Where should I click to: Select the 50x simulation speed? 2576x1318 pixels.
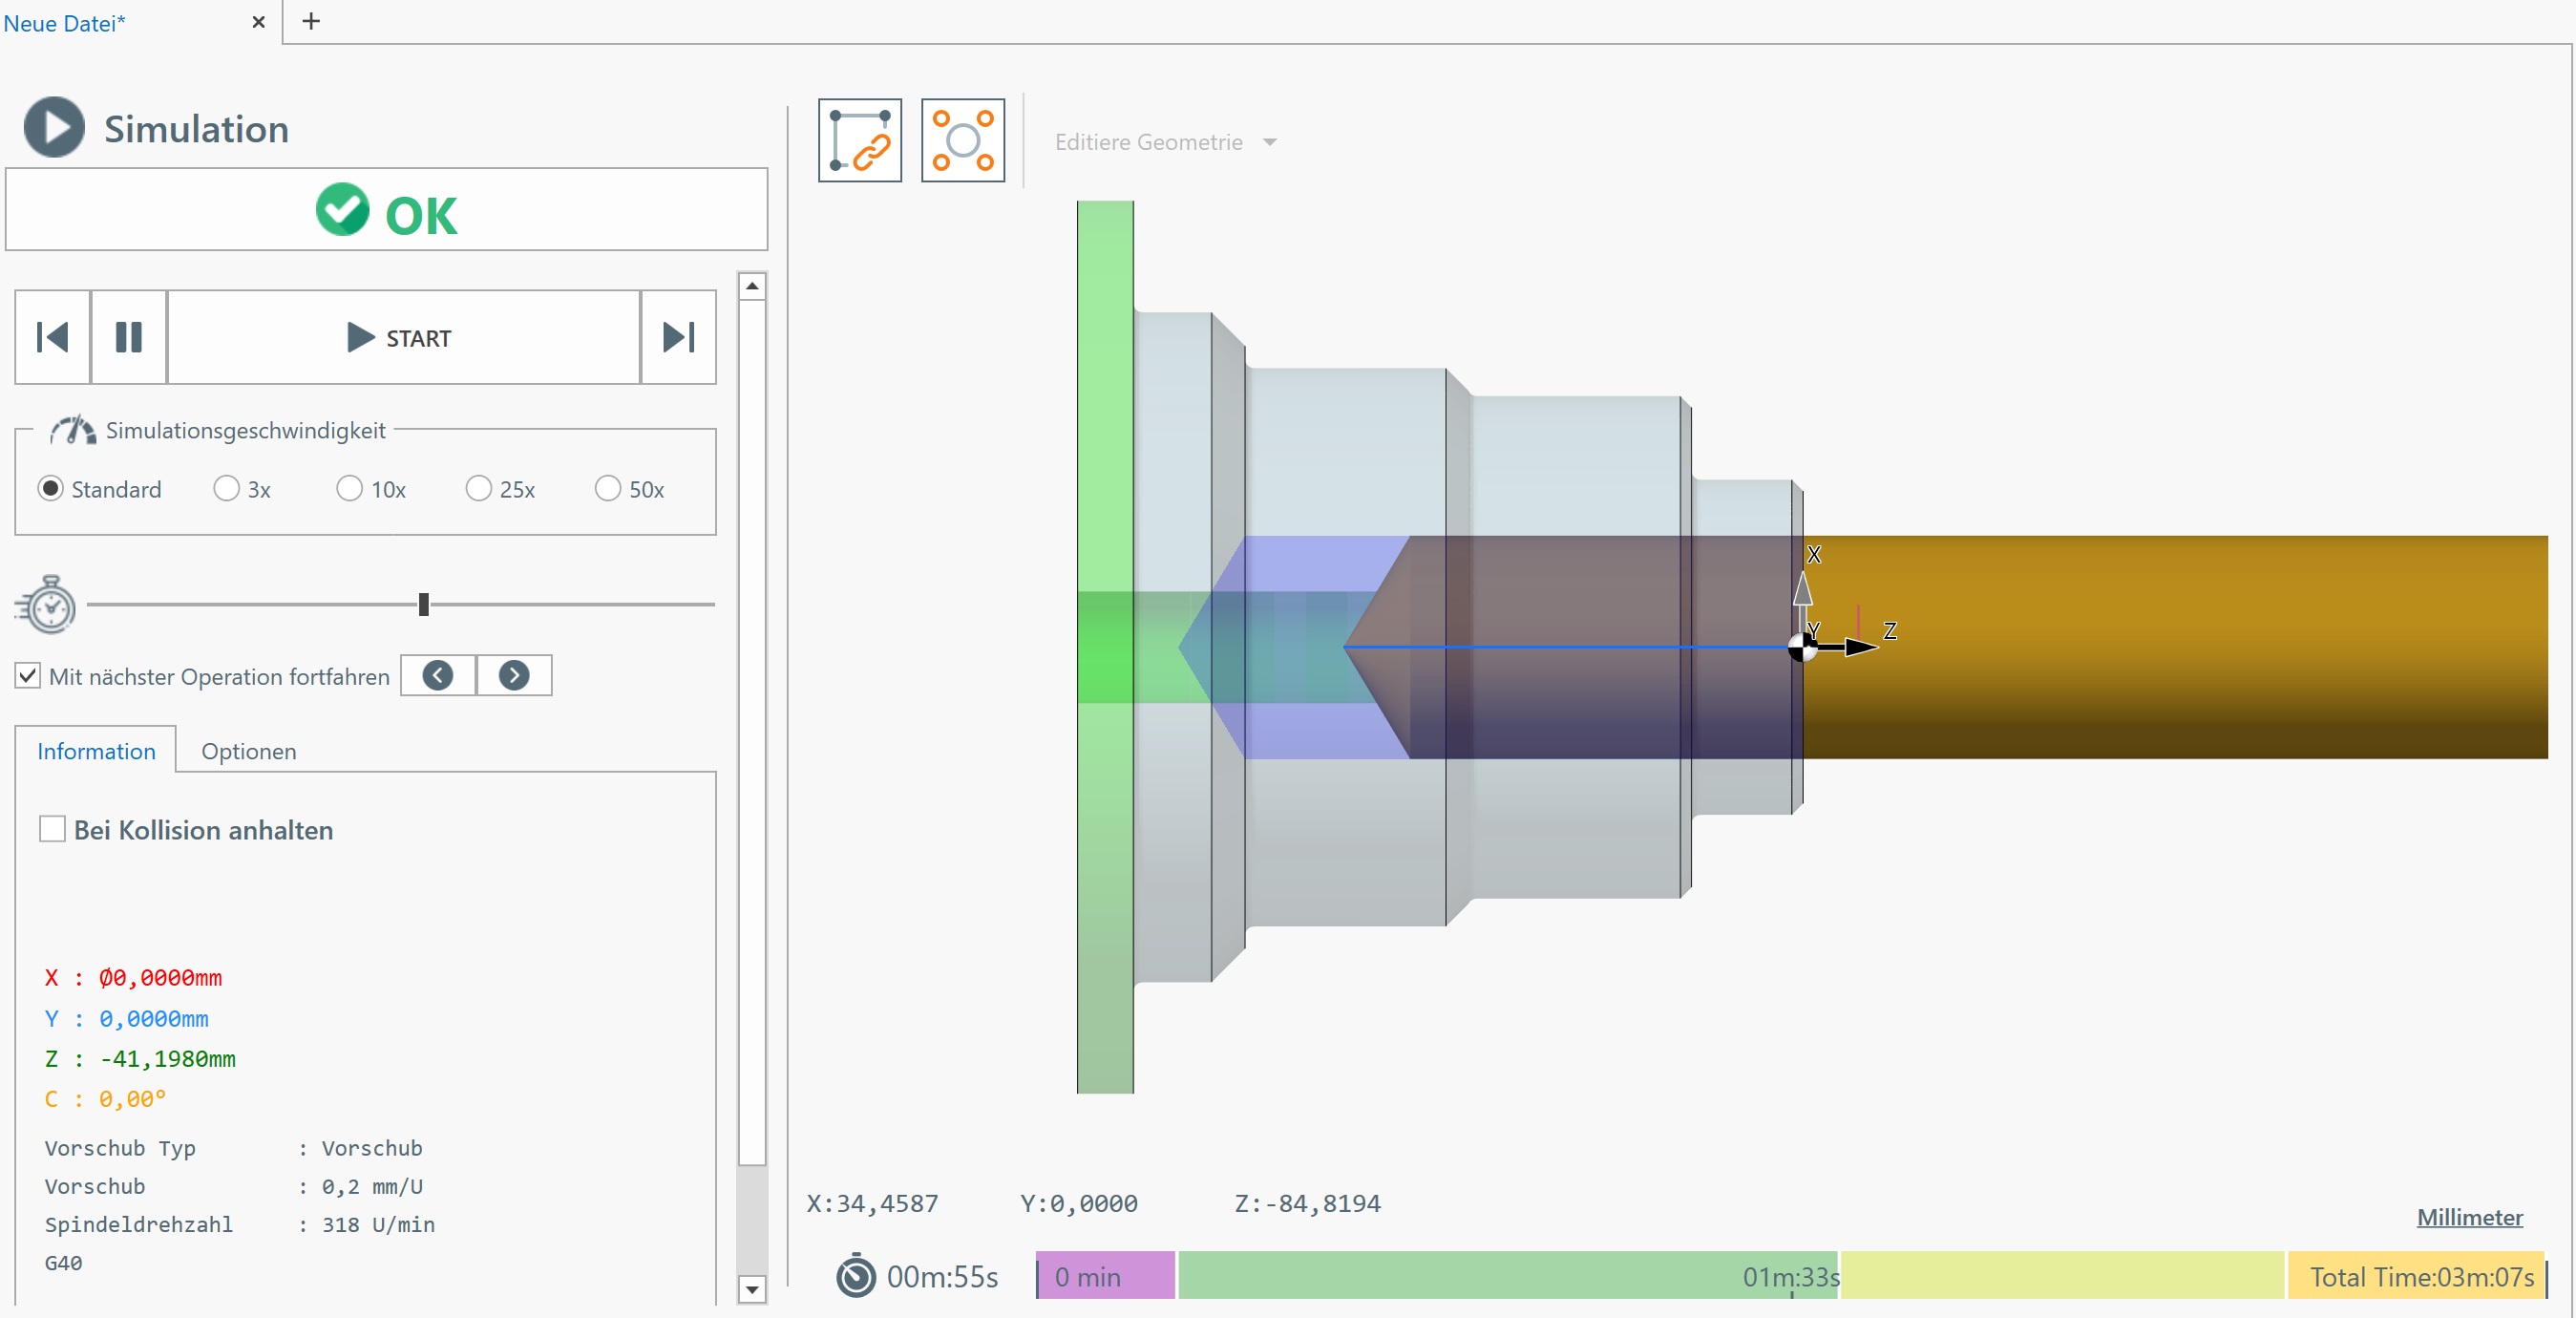607,488
